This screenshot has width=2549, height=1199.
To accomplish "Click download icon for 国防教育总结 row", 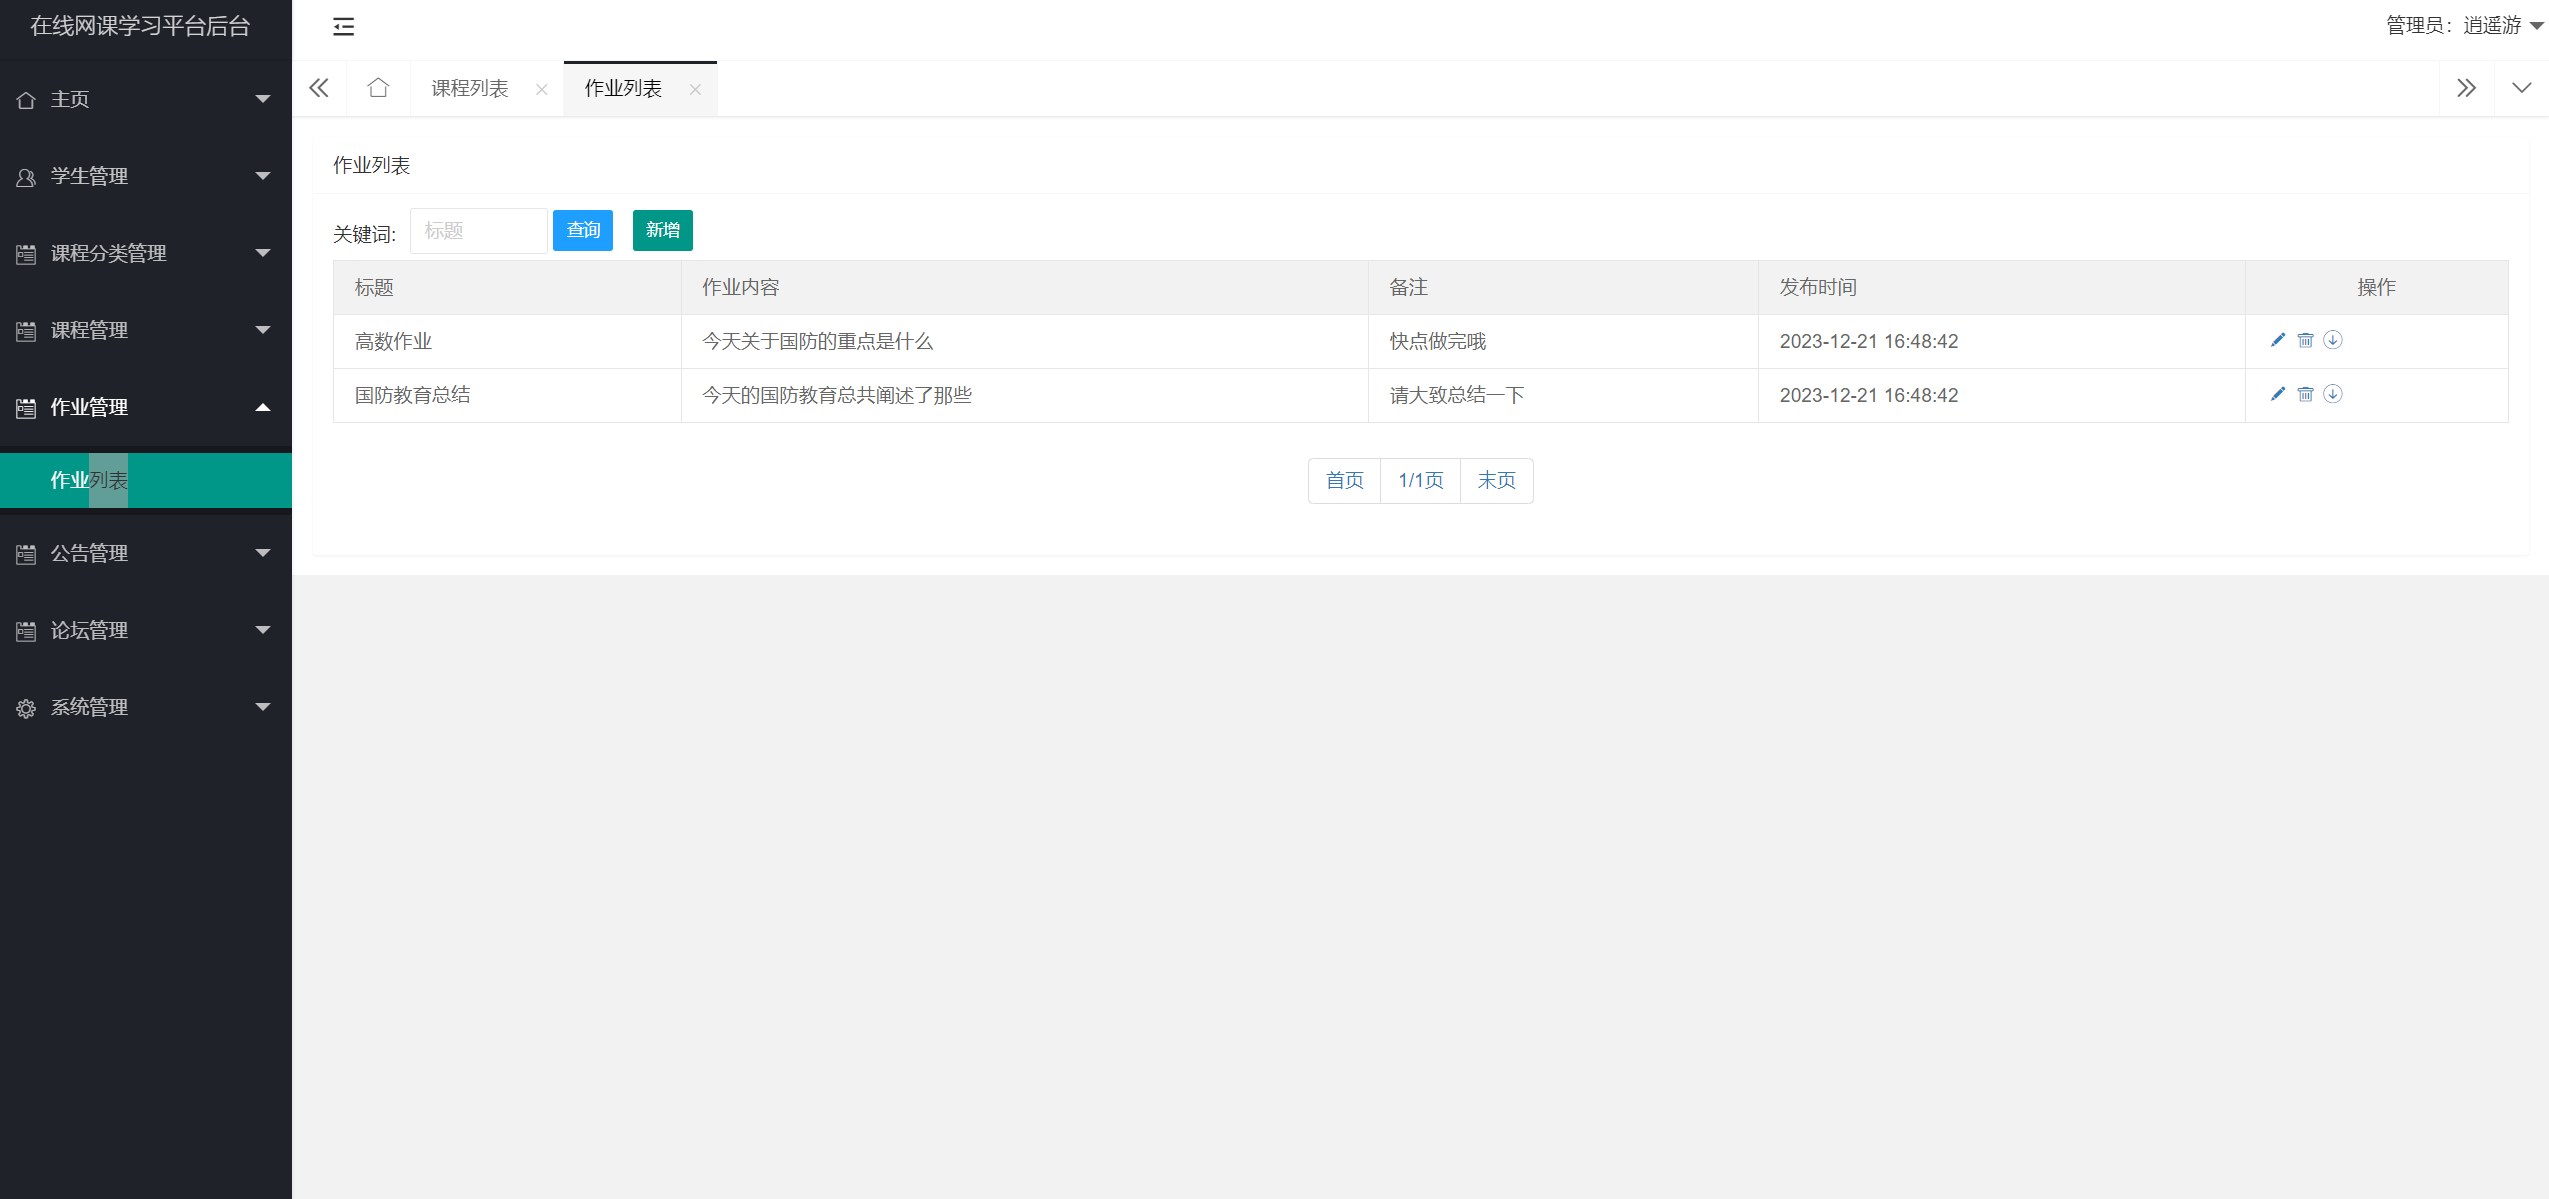I will click(2333, 394).
